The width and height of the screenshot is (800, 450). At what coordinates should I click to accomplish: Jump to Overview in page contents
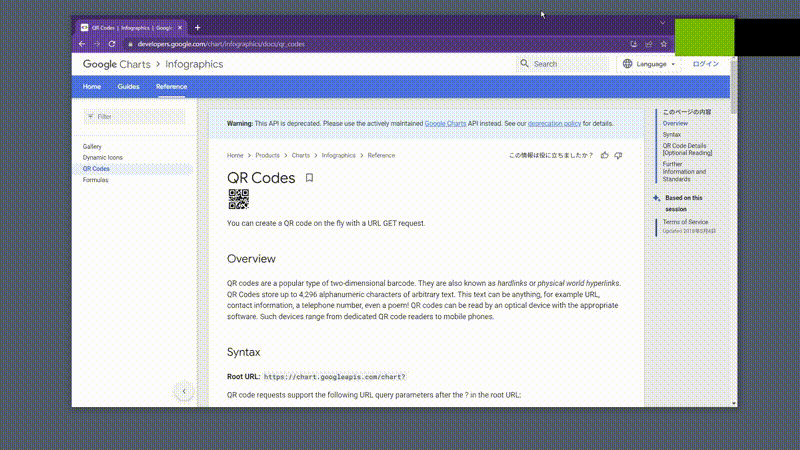pyautogui.click(x=675, y=123)
